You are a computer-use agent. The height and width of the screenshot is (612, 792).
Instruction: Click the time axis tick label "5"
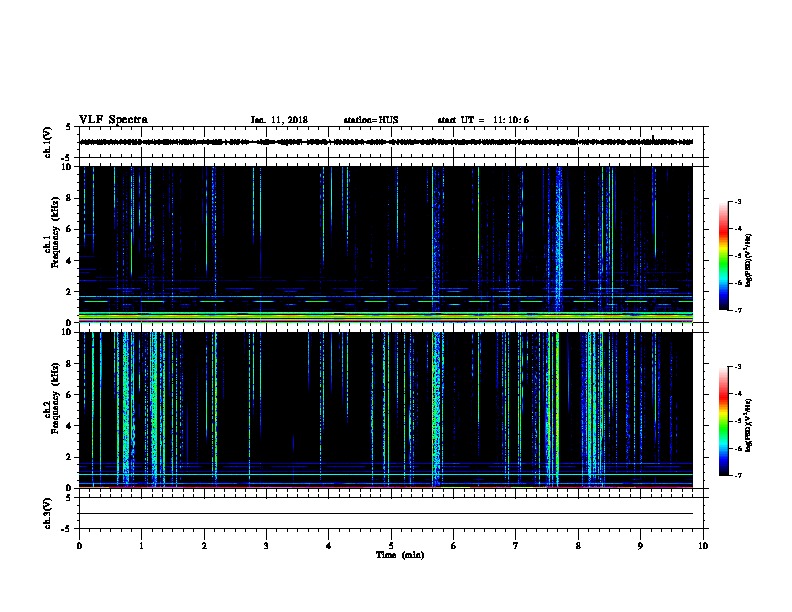391,546
